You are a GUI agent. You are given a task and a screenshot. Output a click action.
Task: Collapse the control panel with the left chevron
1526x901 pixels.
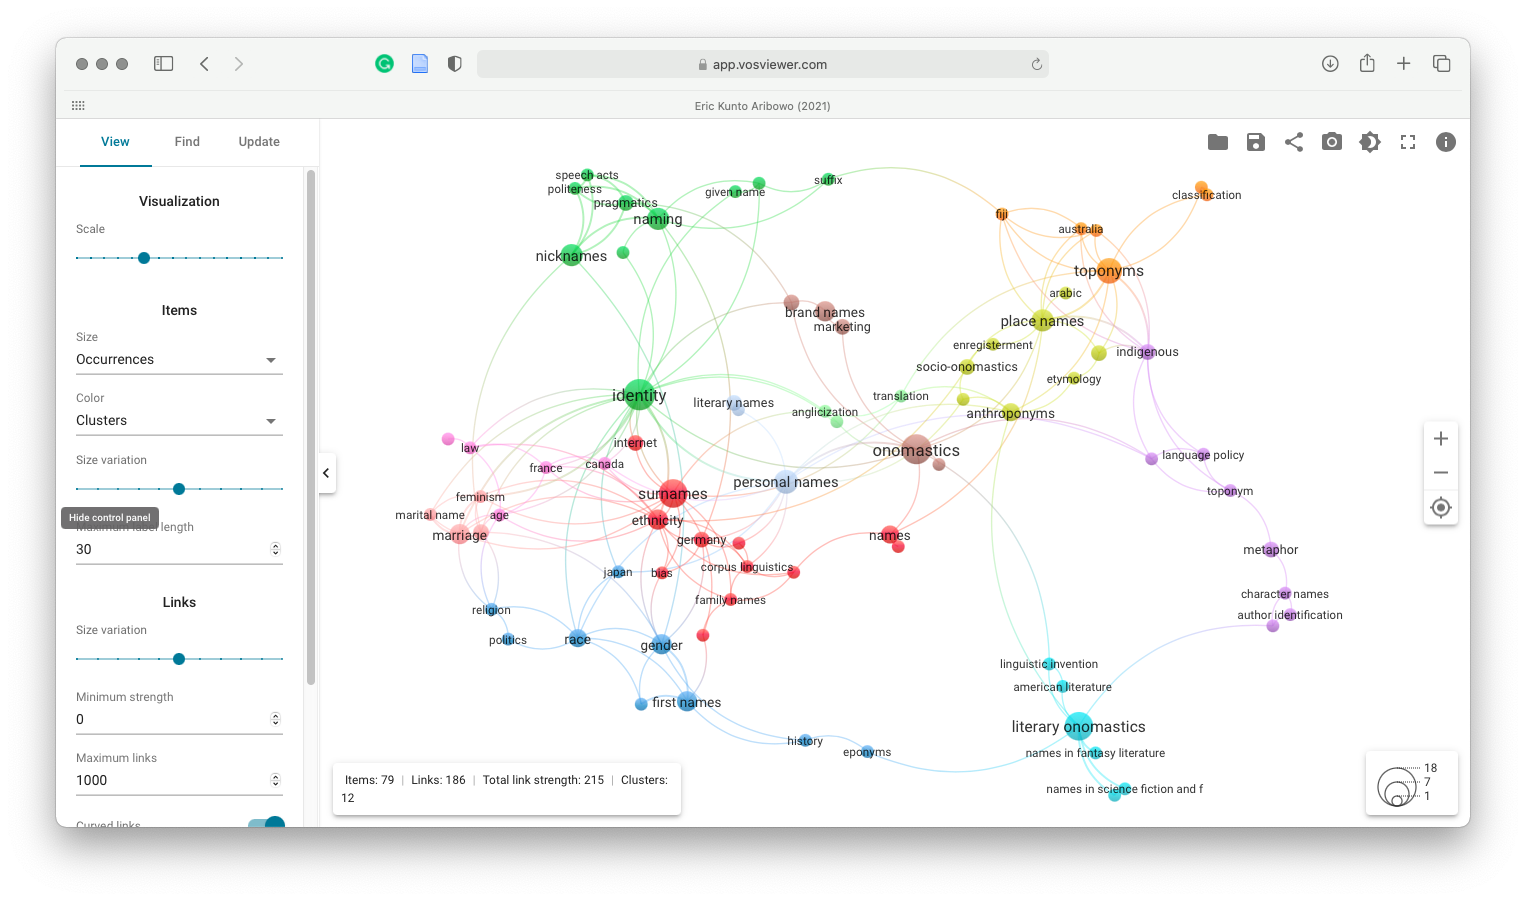(x=327, y=472)
